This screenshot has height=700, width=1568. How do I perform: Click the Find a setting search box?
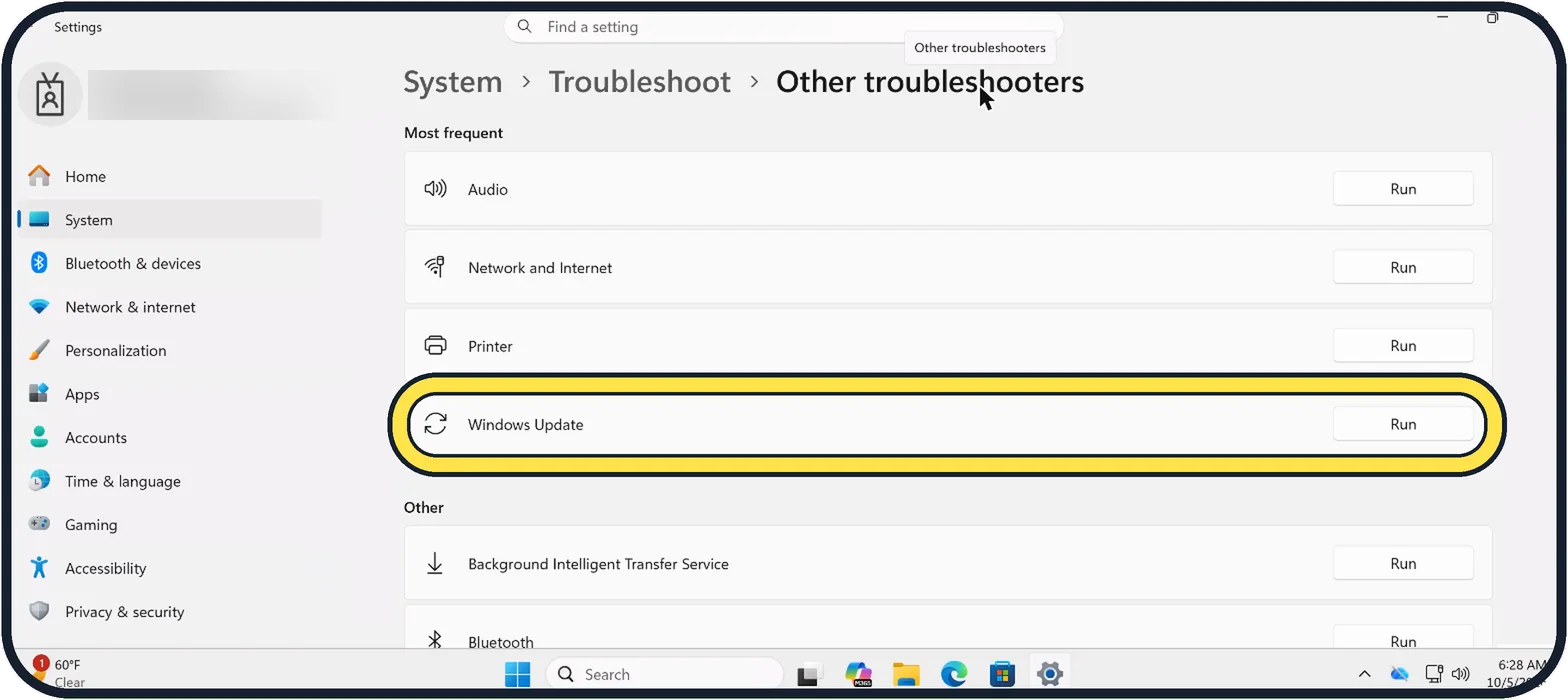pyautogui.click(x=783, y=27)
